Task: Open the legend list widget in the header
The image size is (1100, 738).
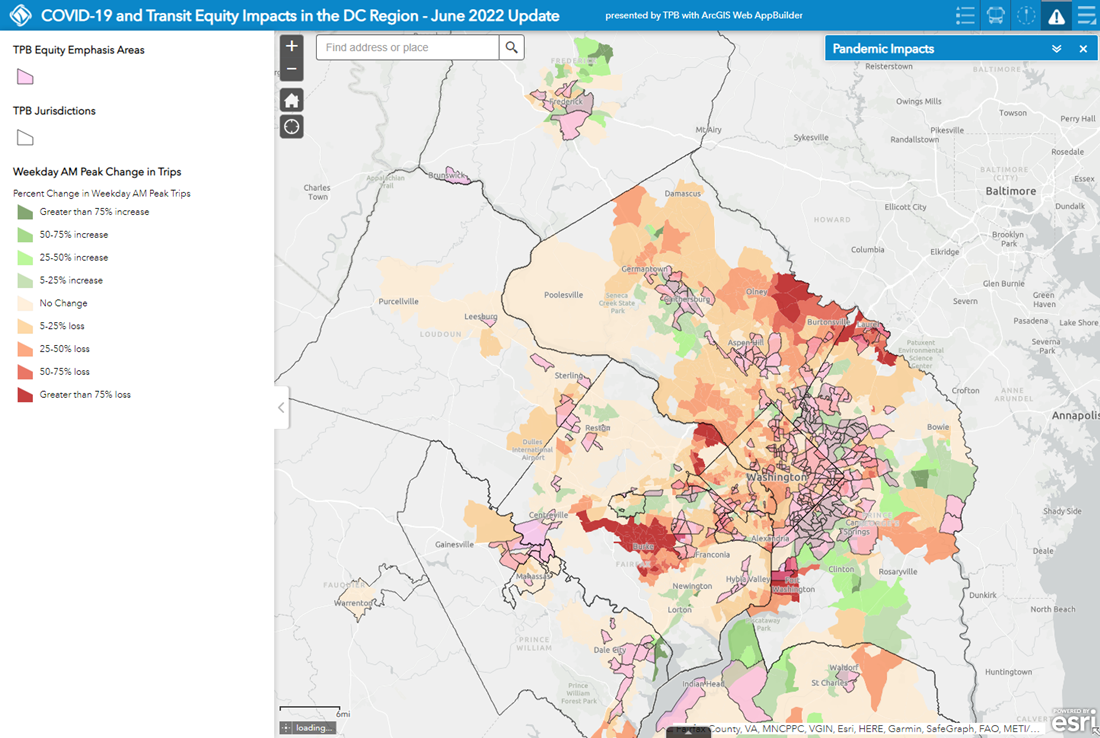Action: 965,15
